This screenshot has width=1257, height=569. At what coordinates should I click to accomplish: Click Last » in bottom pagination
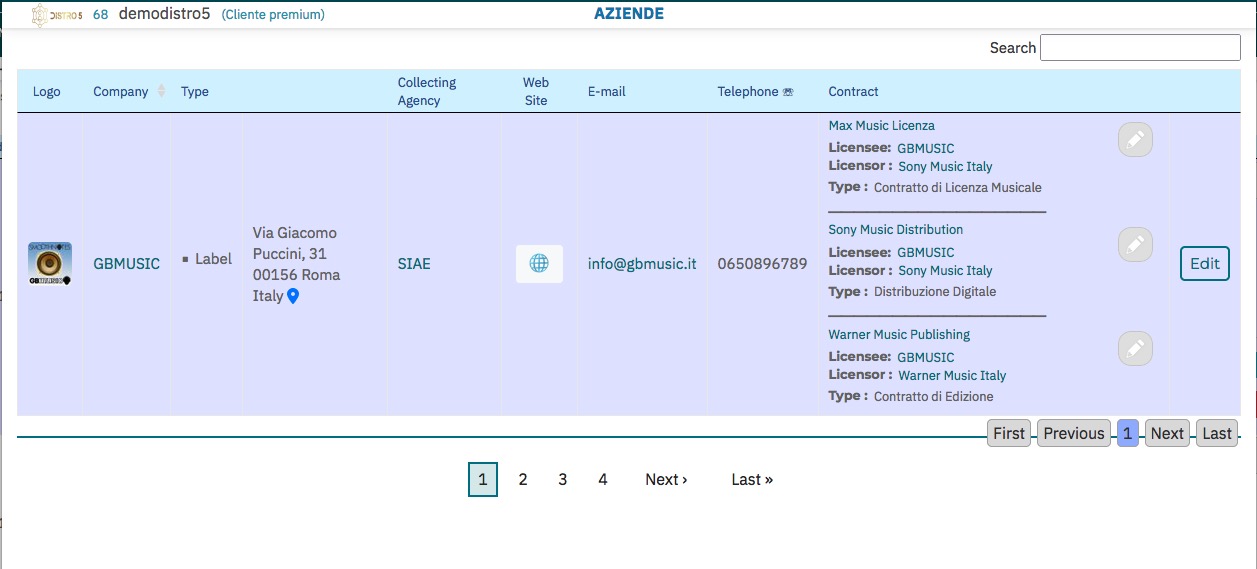(x=752, y=480)
